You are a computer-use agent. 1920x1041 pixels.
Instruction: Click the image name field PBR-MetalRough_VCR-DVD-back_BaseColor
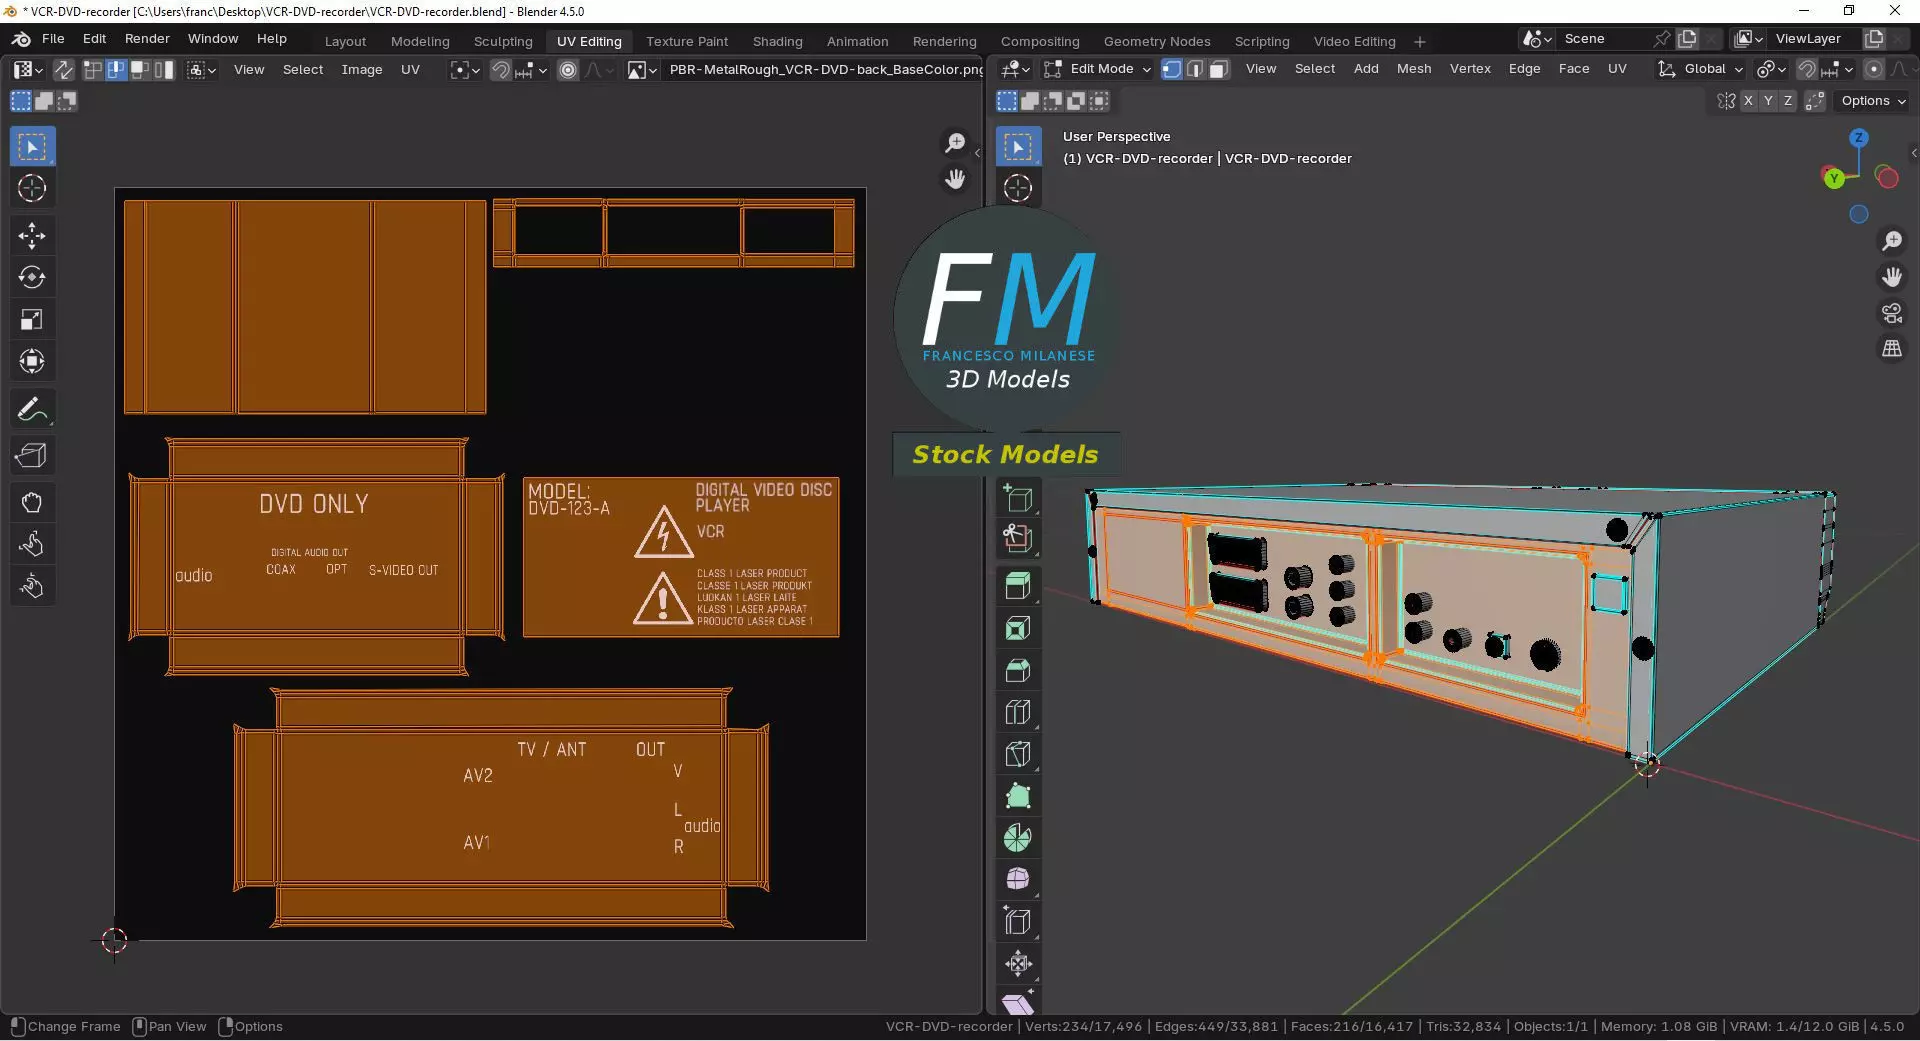pos(826,70)
